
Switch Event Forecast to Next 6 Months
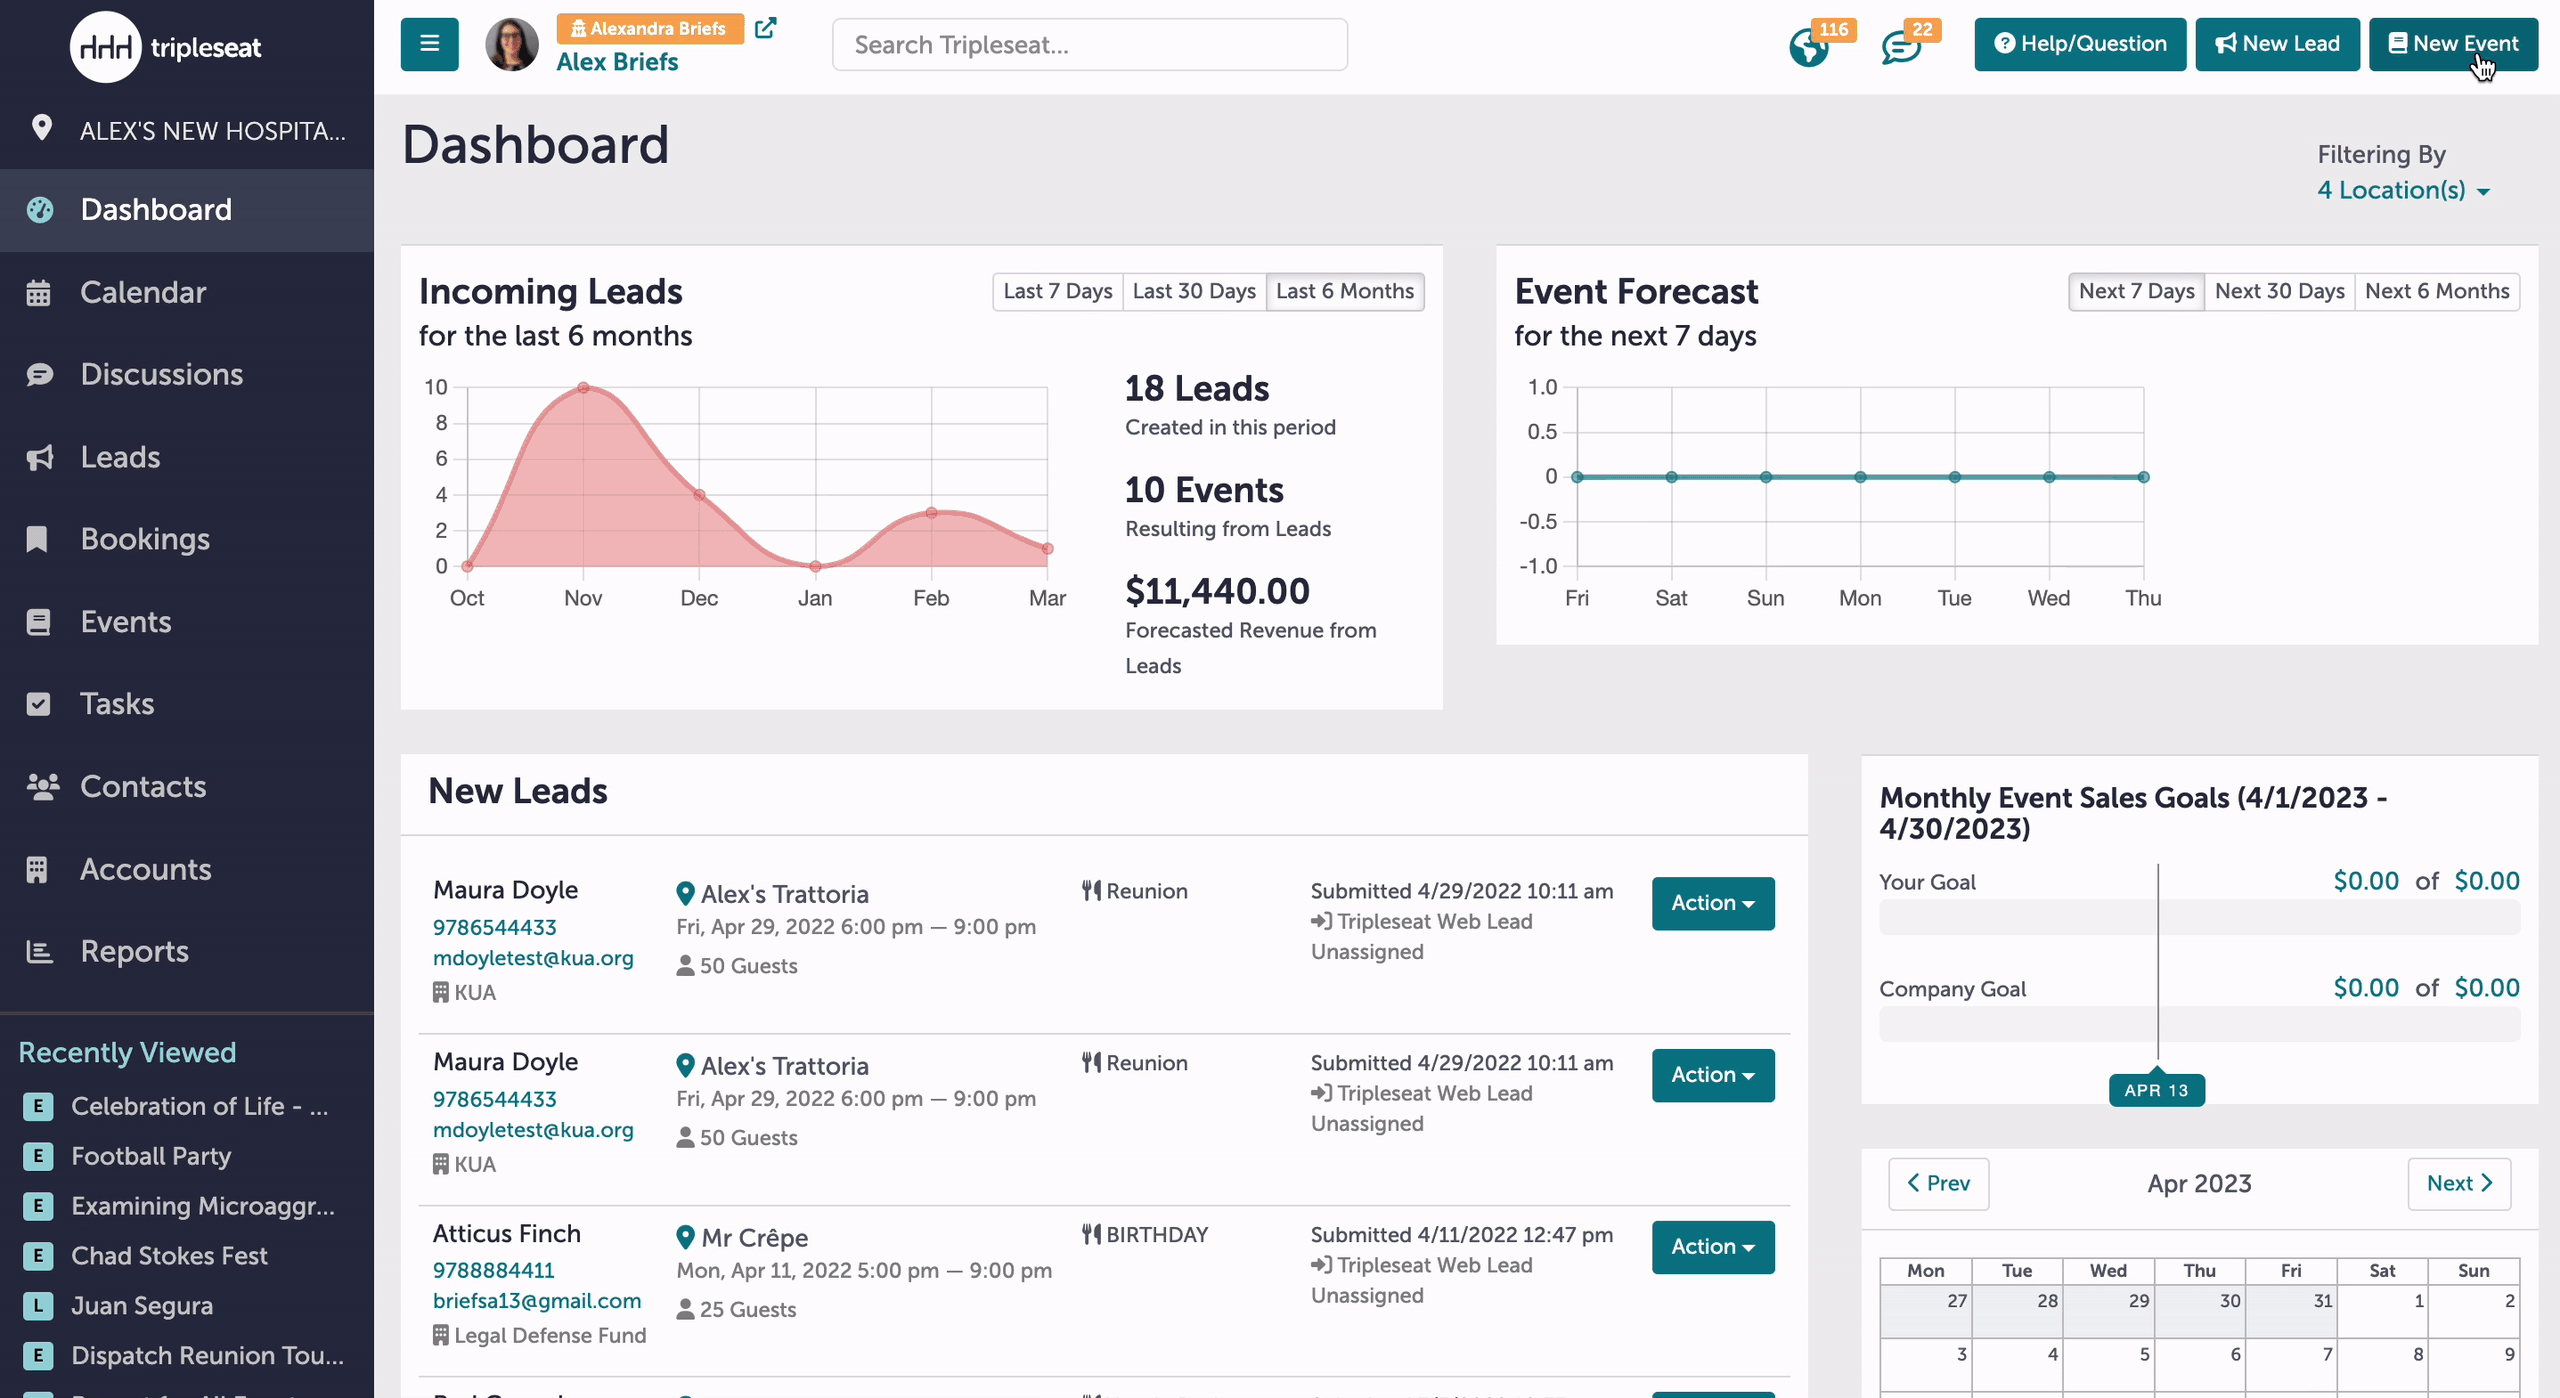pos(2436,291)
